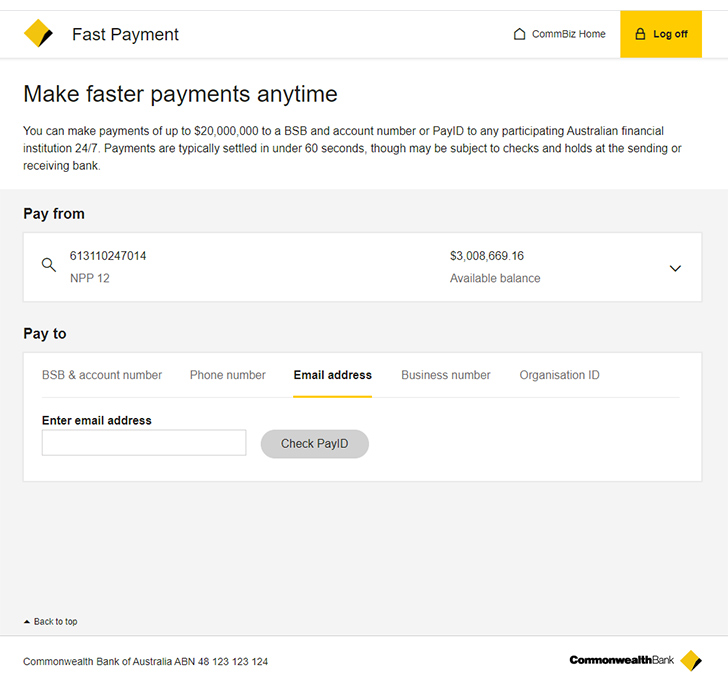Choose the Organisation ID tab

point(559,375)
